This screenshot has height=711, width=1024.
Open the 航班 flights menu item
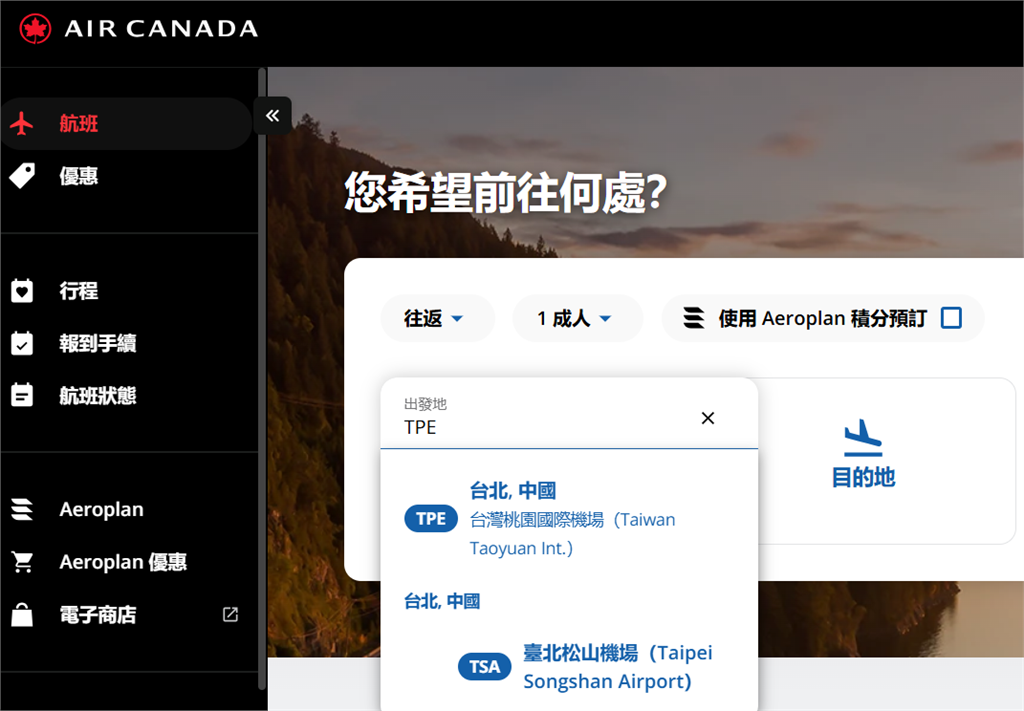[126, 123]
